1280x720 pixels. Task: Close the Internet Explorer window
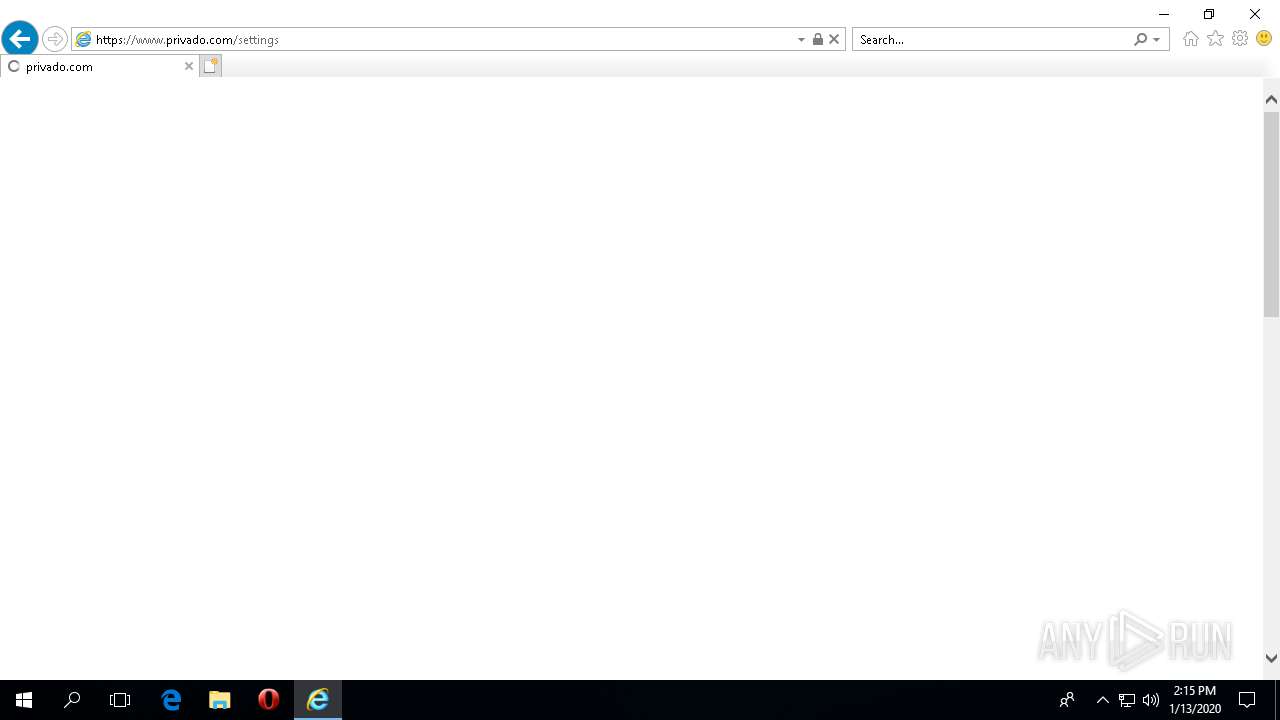(x=1255, y=14)
